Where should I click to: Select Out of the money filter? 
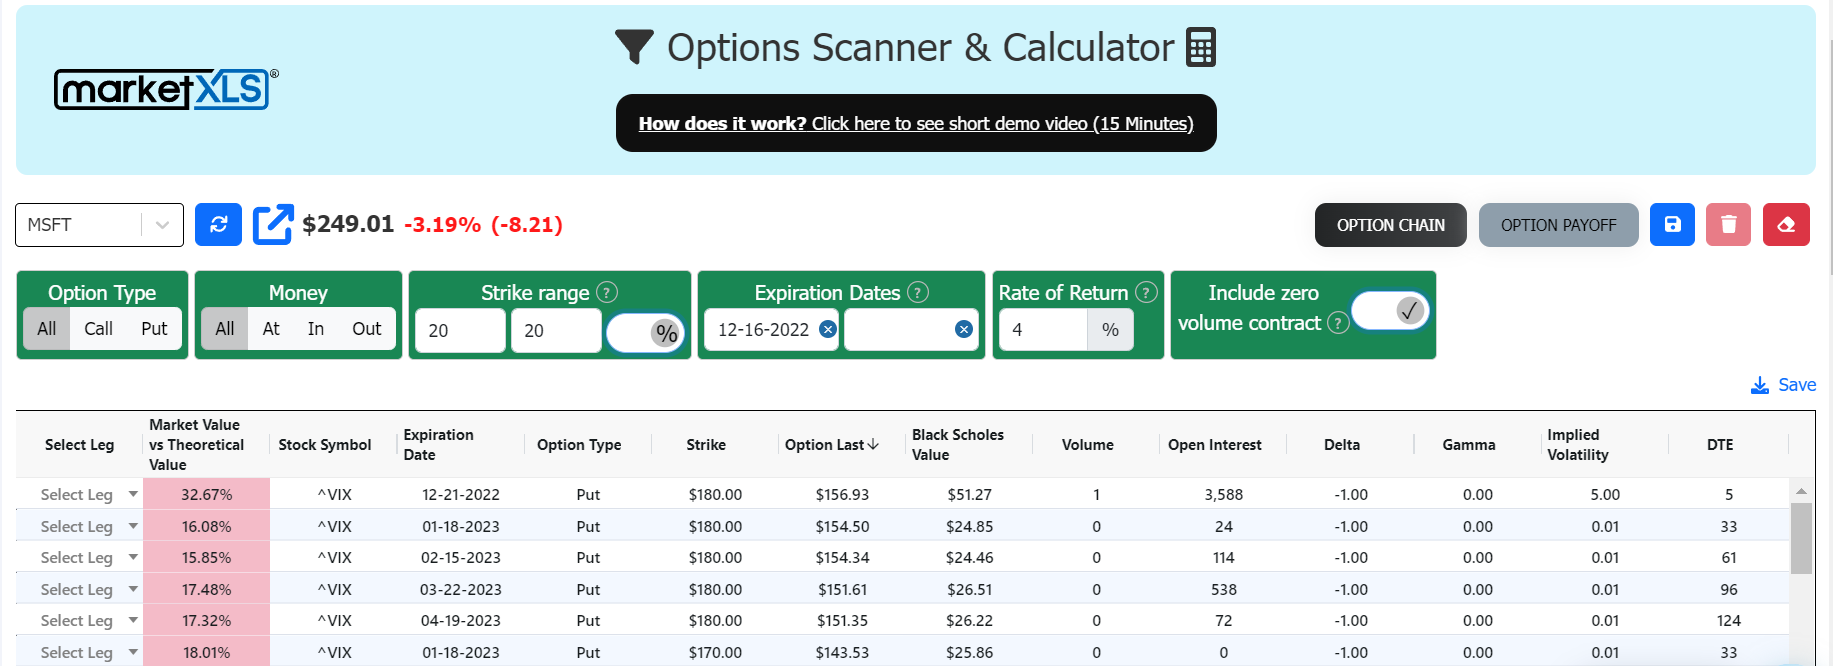click(366, 328)
